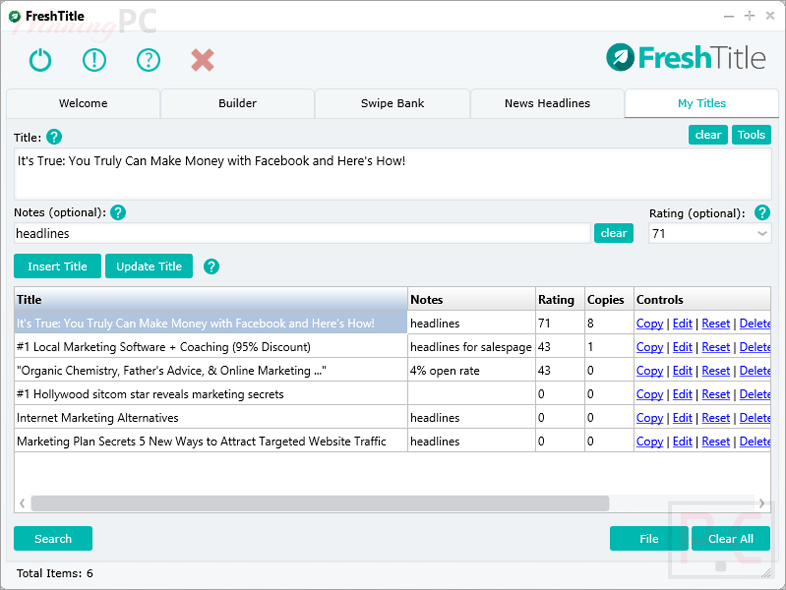Reset the Internet Marketing Alternatives row

716,418
